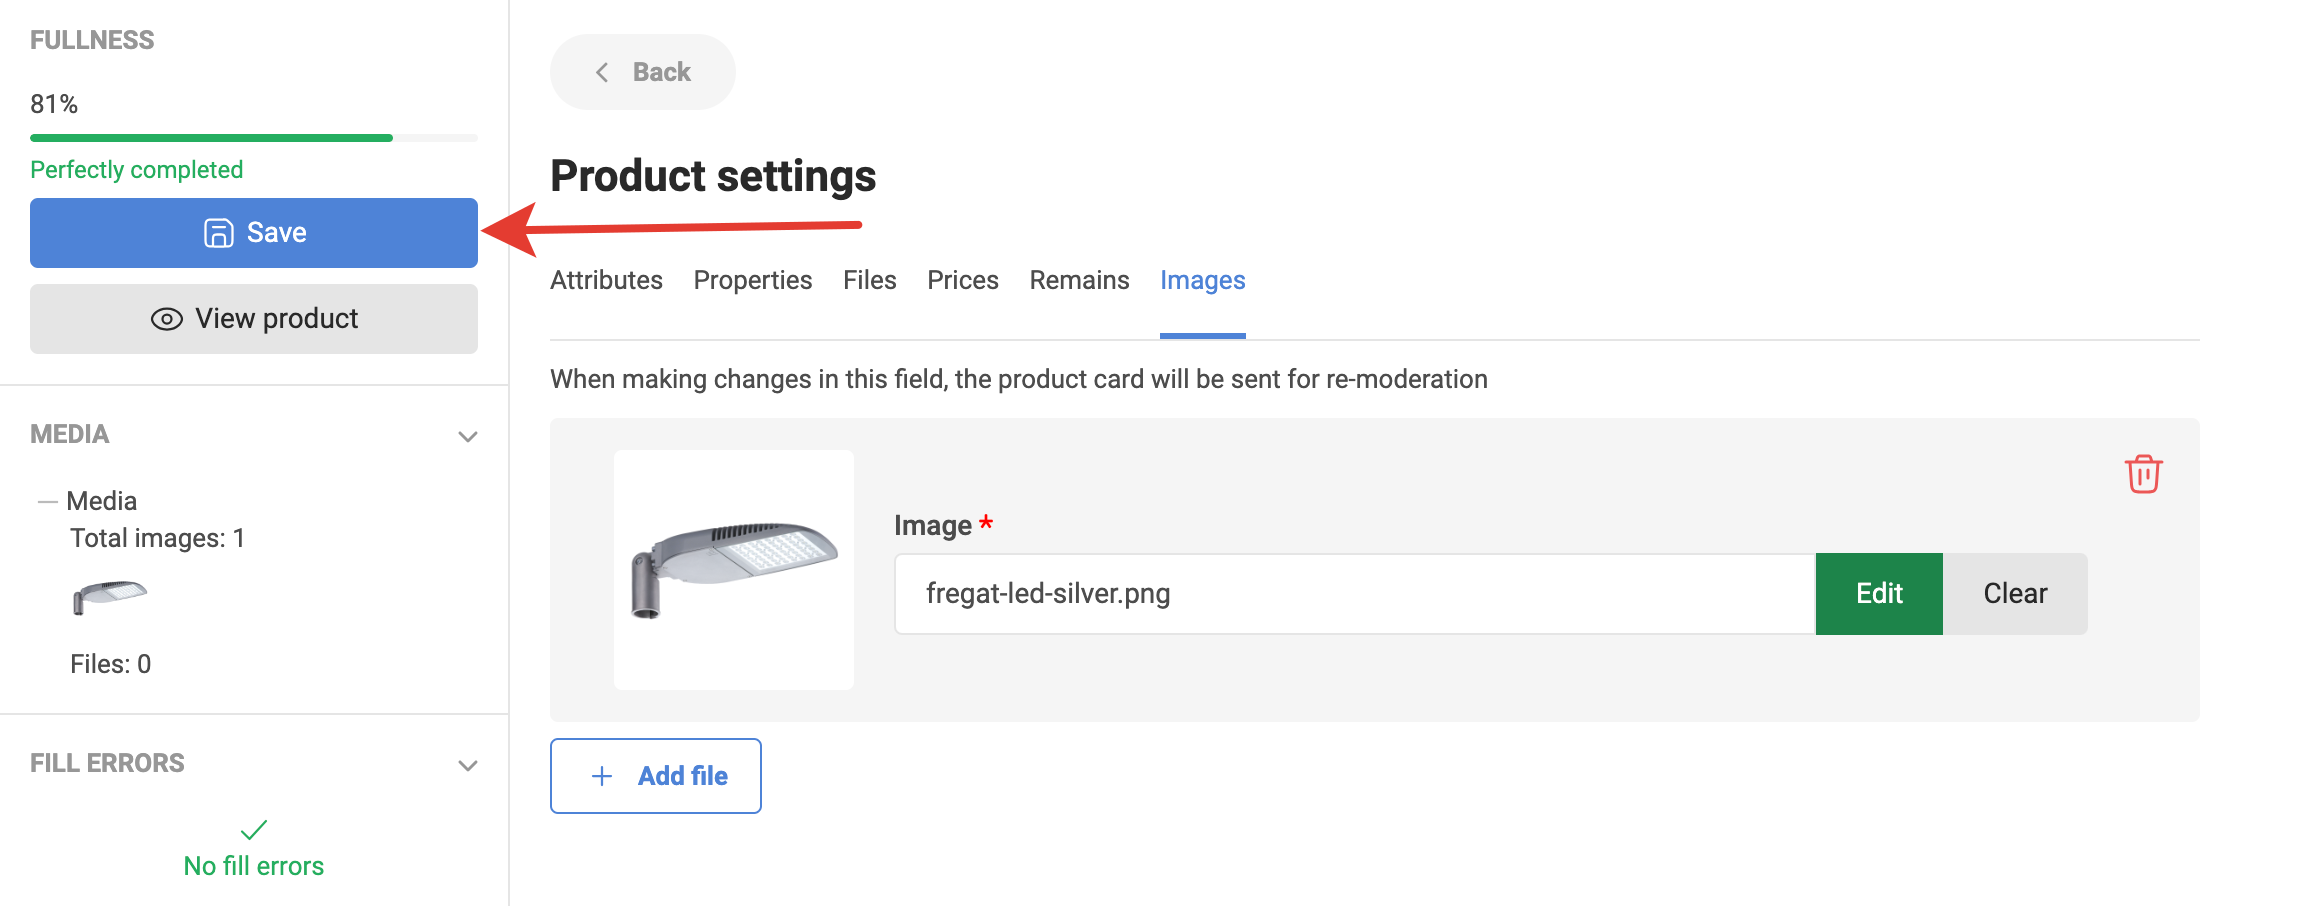Switch to the Attributes tab

coord(606,280)
